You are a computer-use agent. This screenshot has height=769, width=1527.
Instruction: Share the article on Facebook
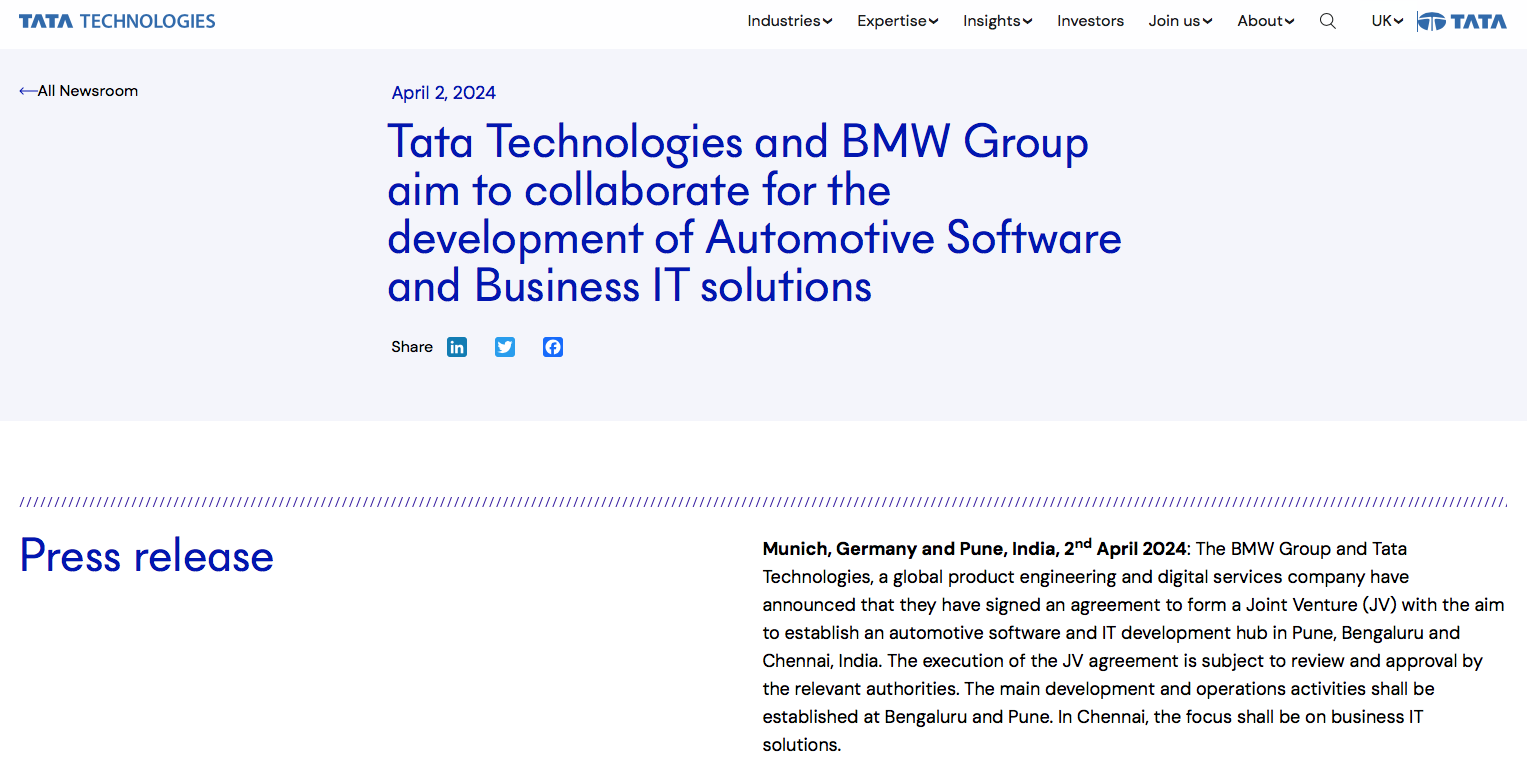pos(553,347)
